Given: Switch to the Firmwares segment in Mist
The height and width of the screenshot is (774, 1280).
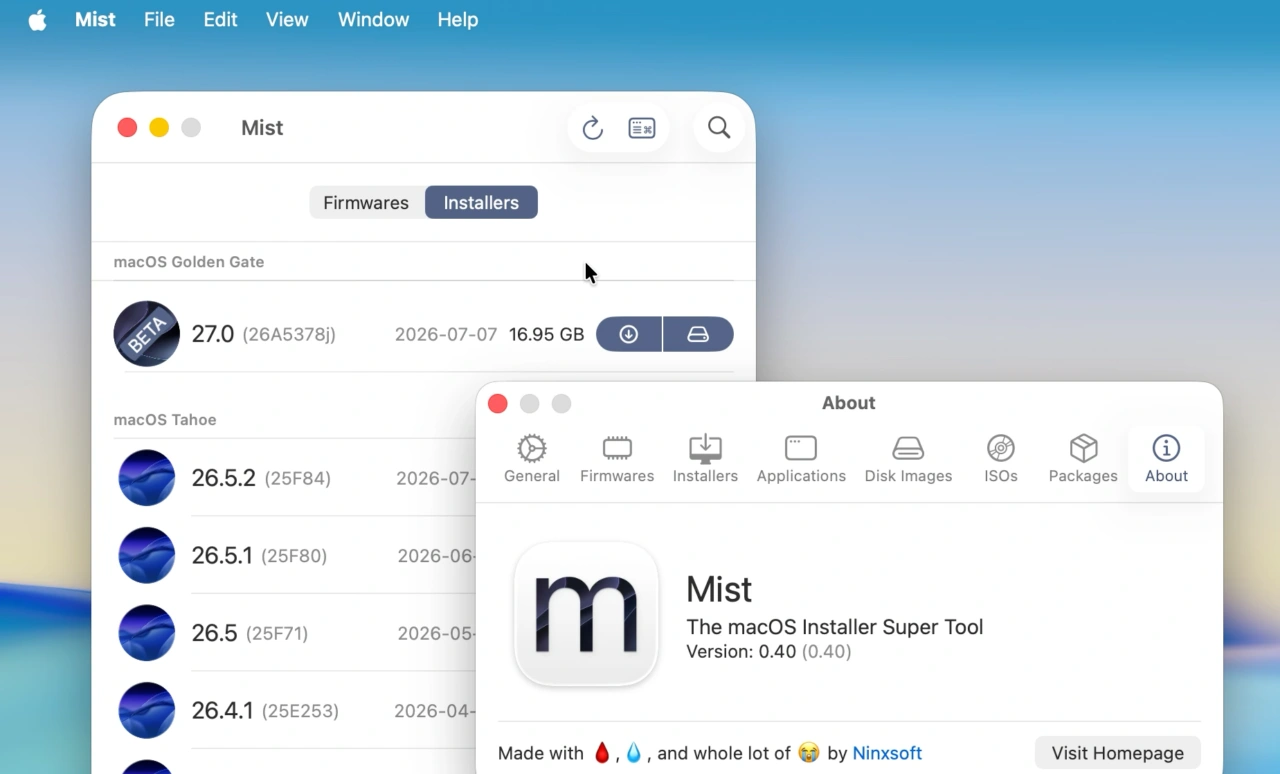Looking at the screenshot, I should point(366,203).
